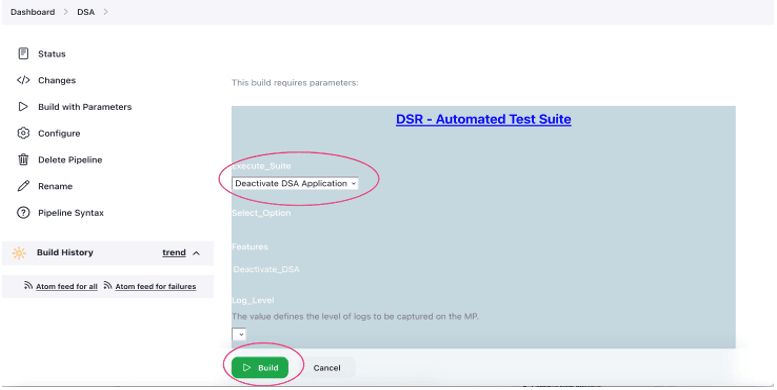This screenshot has width=777, height=390.
Task: Go to Dashboard breadcrumb
Action: pyautogui.click(x=33, y=12)
